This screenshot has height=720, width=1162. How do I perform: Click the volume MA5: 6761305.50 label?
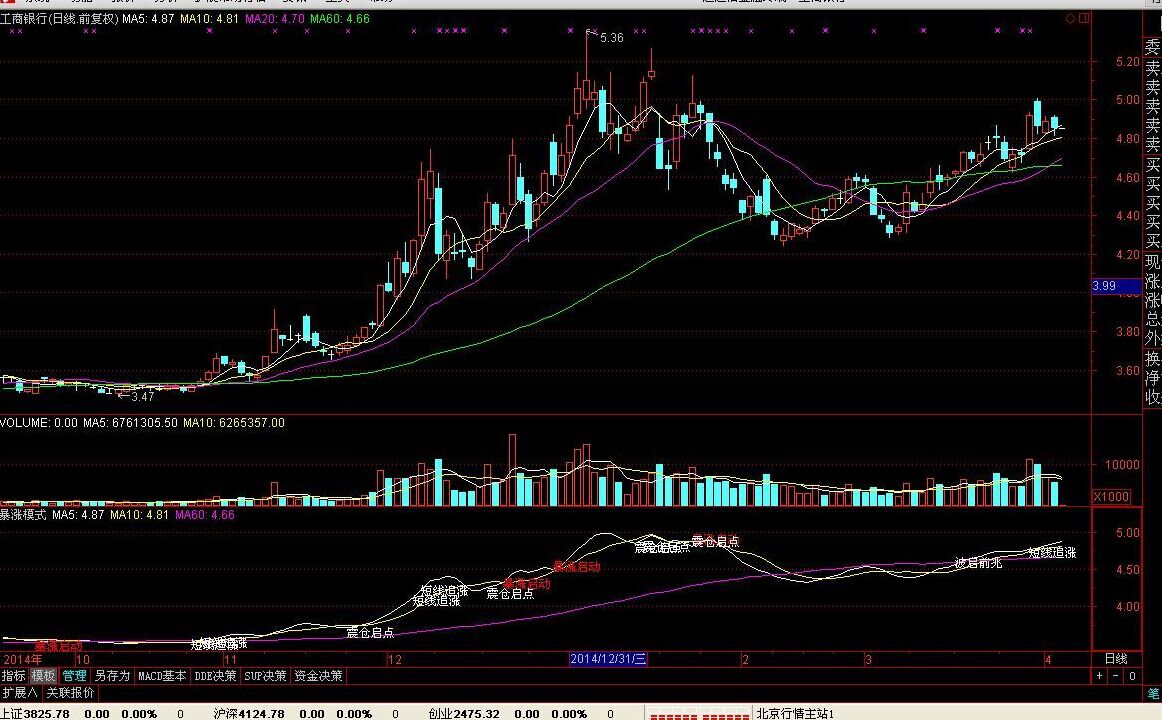tap(130, 423)
